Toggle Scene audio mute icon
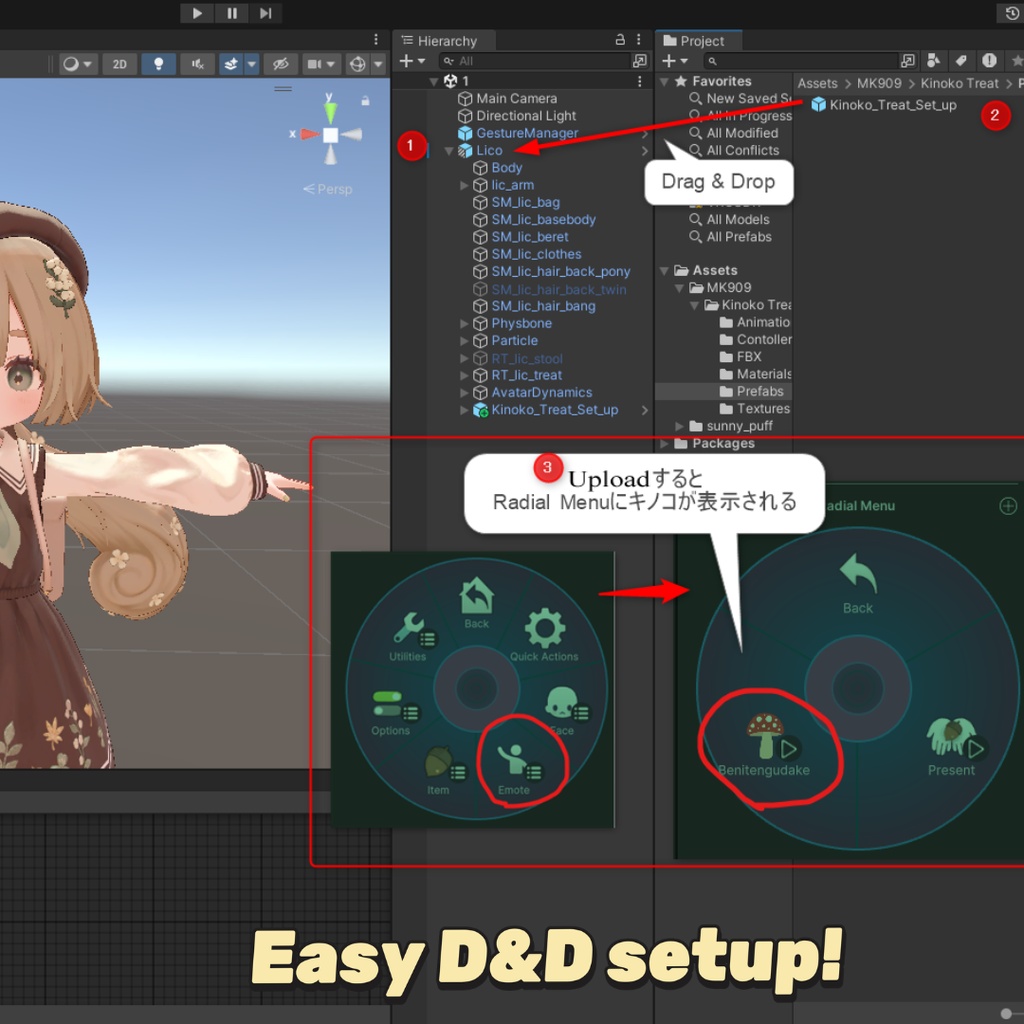Screen dimensions: 1024x1024 click(197, 64)
